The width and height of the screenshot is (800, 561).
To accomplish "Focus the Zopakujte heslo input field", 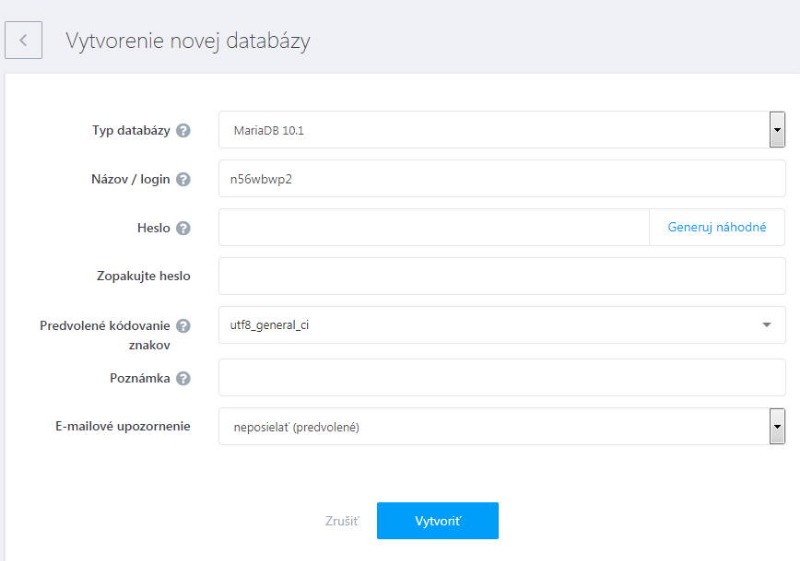I will 502,276.
